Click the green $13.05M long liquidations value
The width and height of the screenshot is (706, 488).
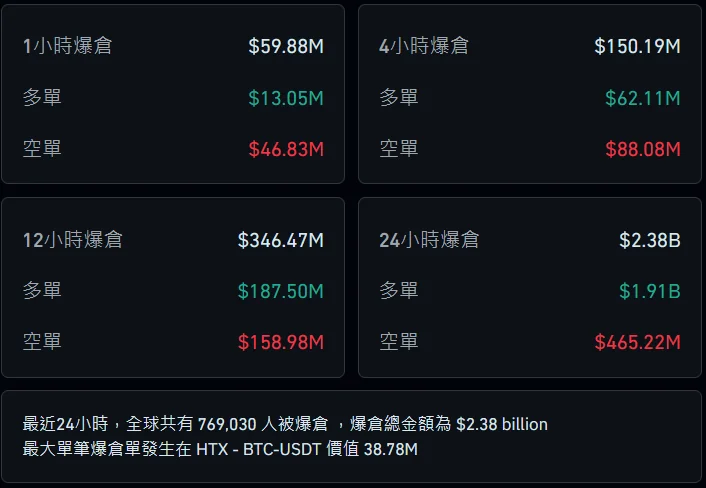coord(286,98)
